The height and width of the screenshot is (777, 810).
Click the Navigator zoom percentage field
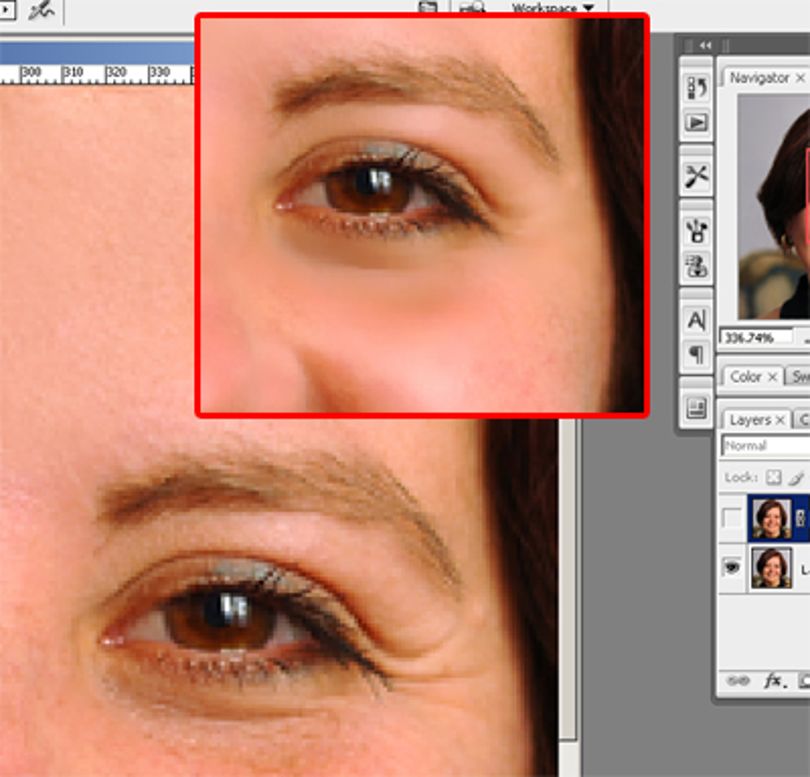pos(756,338)
